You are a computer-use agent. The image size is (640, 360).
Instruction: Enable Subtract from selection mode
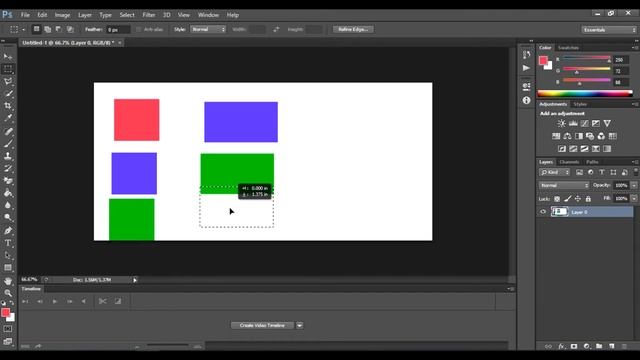pyautogui.click(x=59, y=29)
